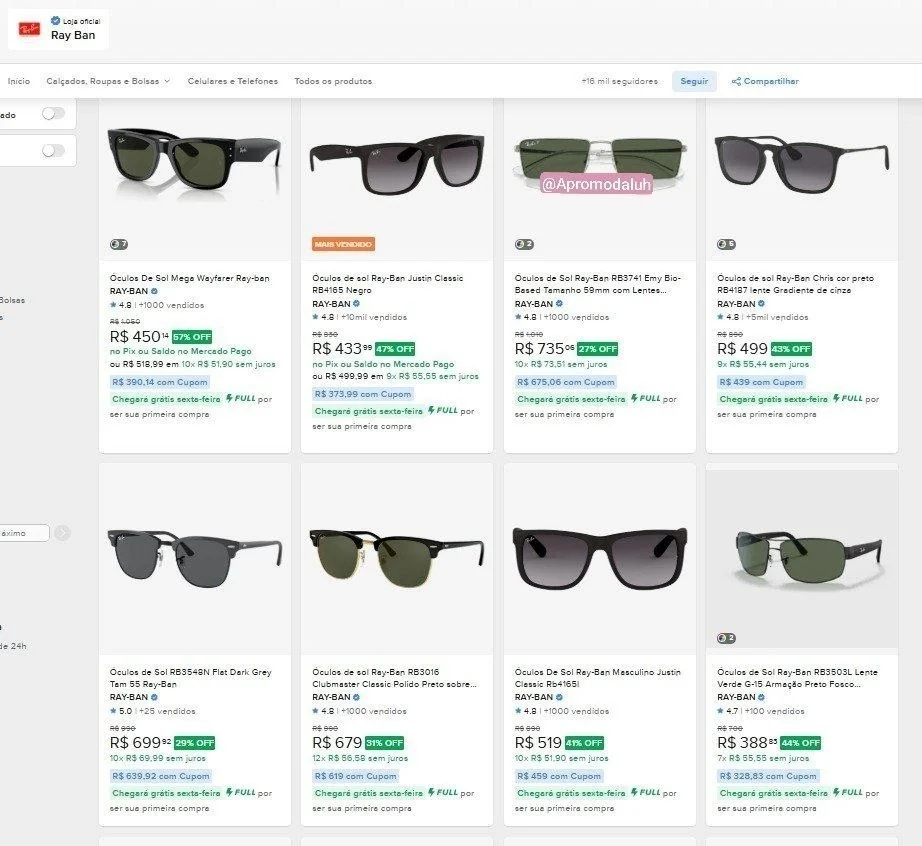Click the 29% OFF discount label

195,743
